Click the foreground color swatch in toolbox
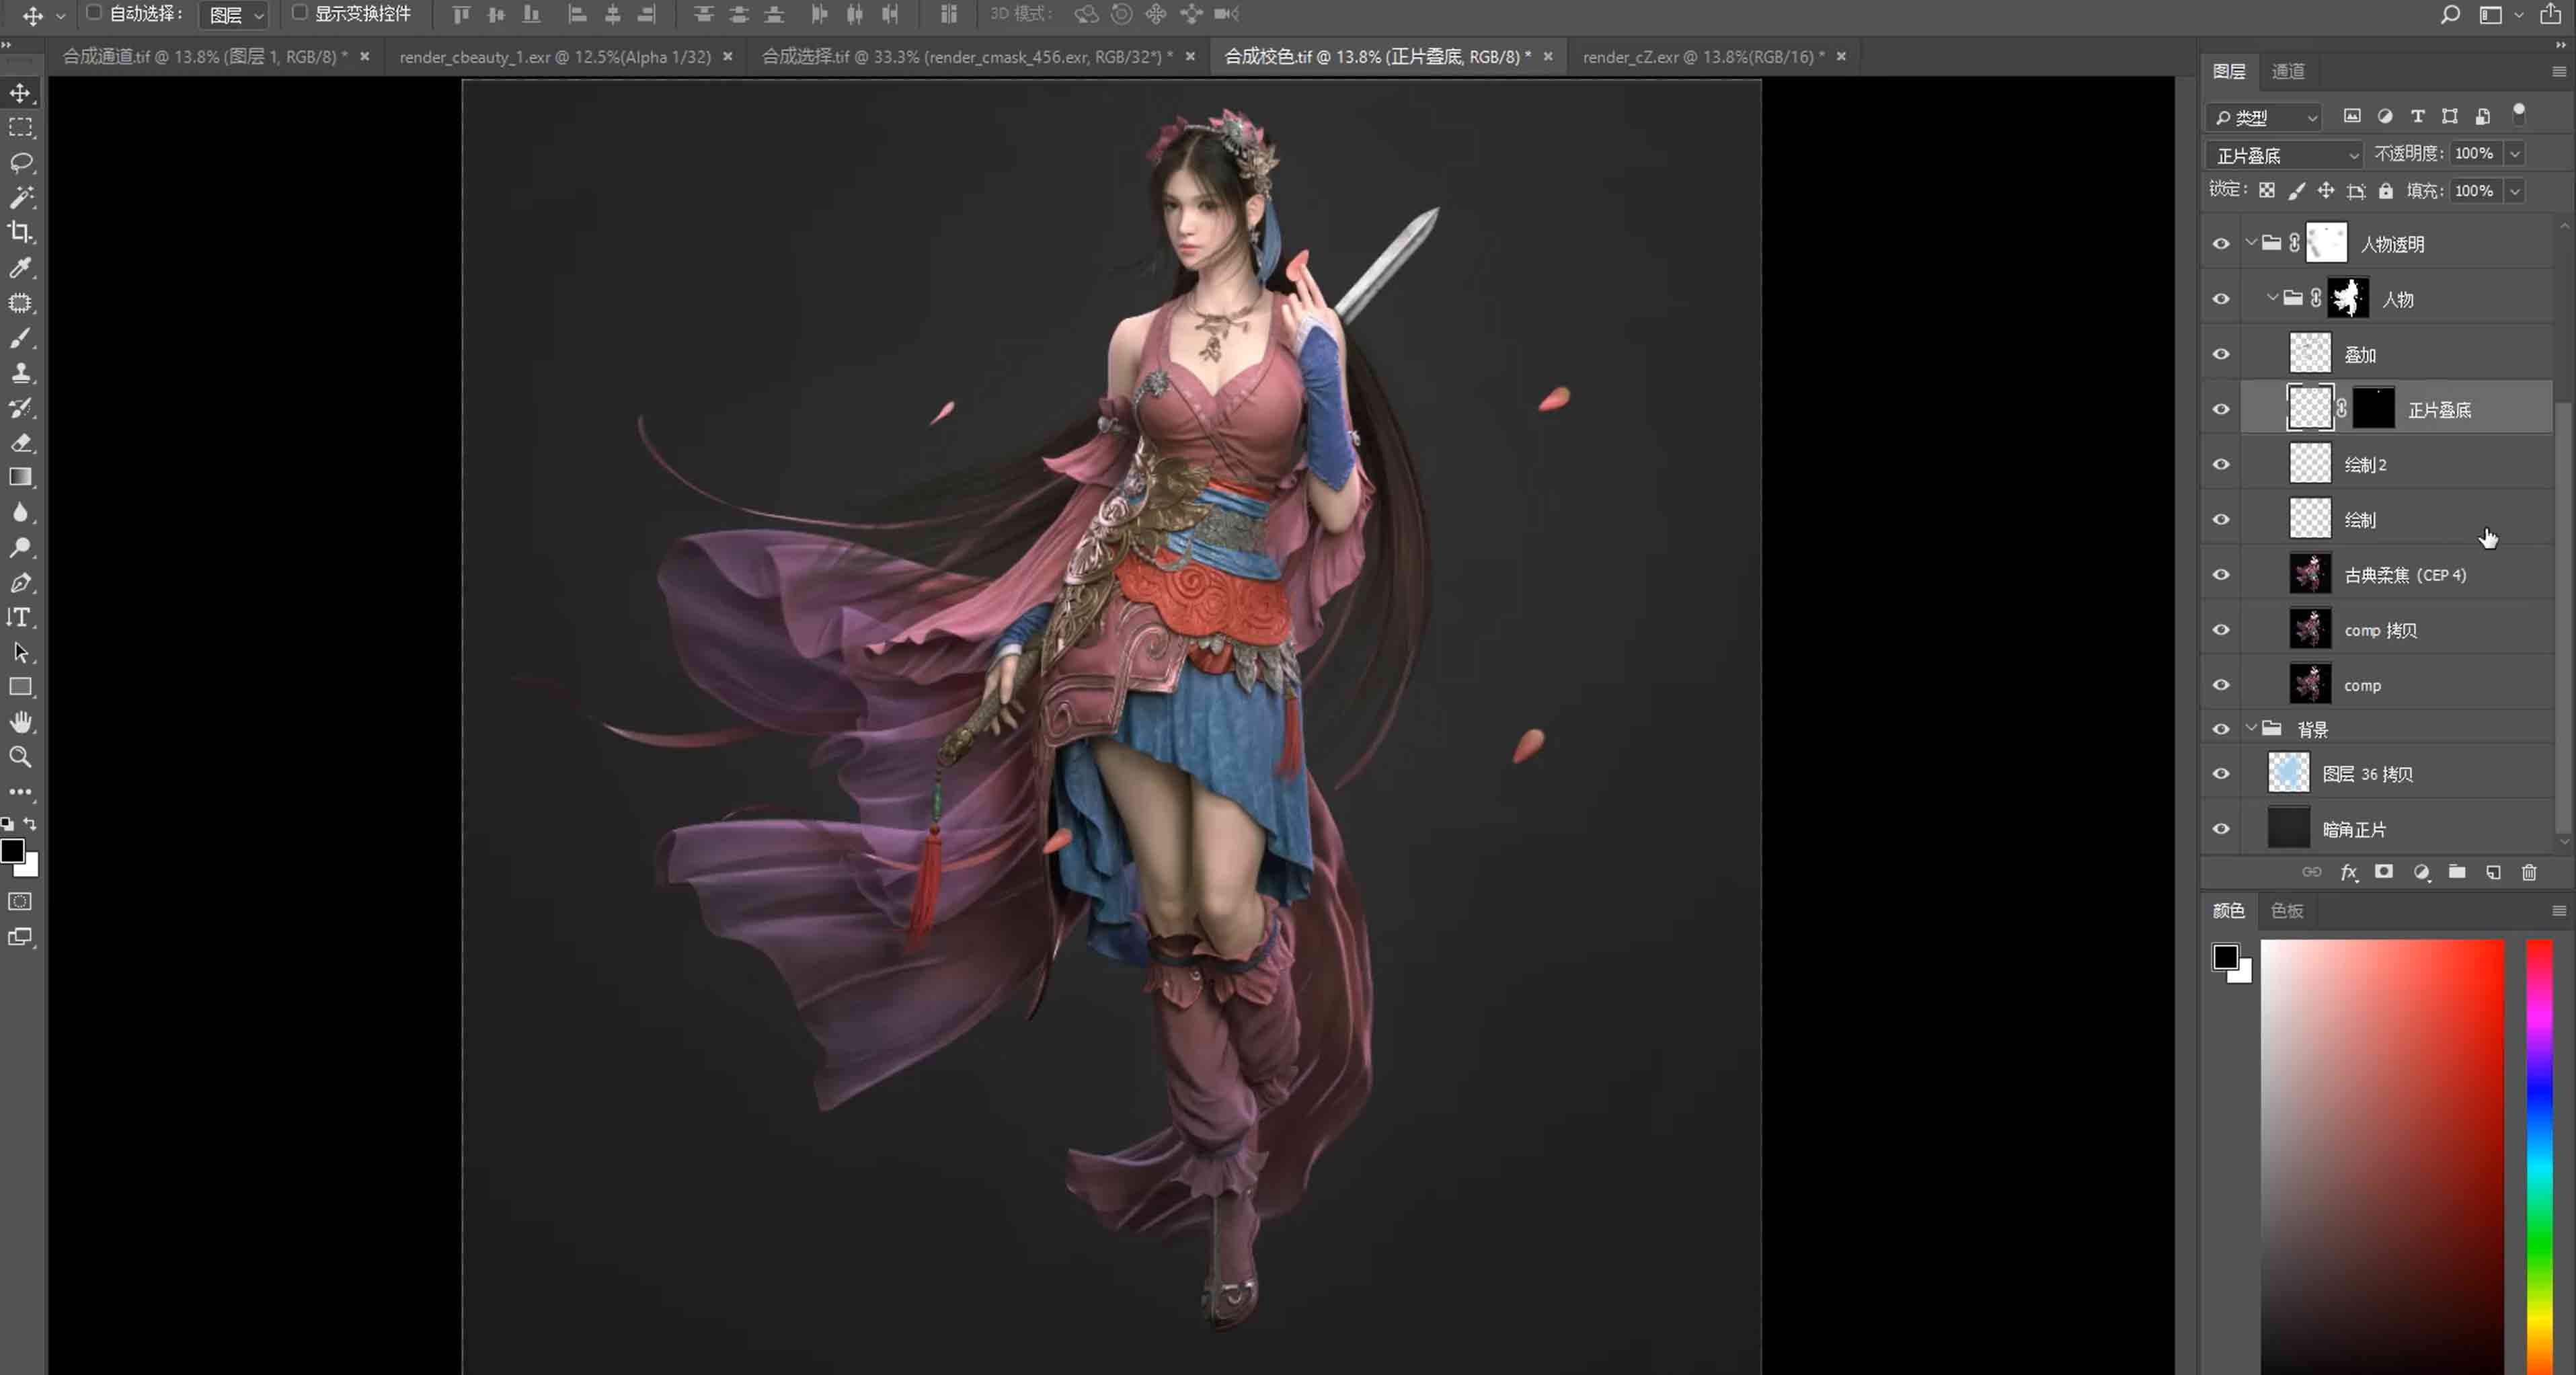This screenshot has width=2576, height=1375. (13, 851)
